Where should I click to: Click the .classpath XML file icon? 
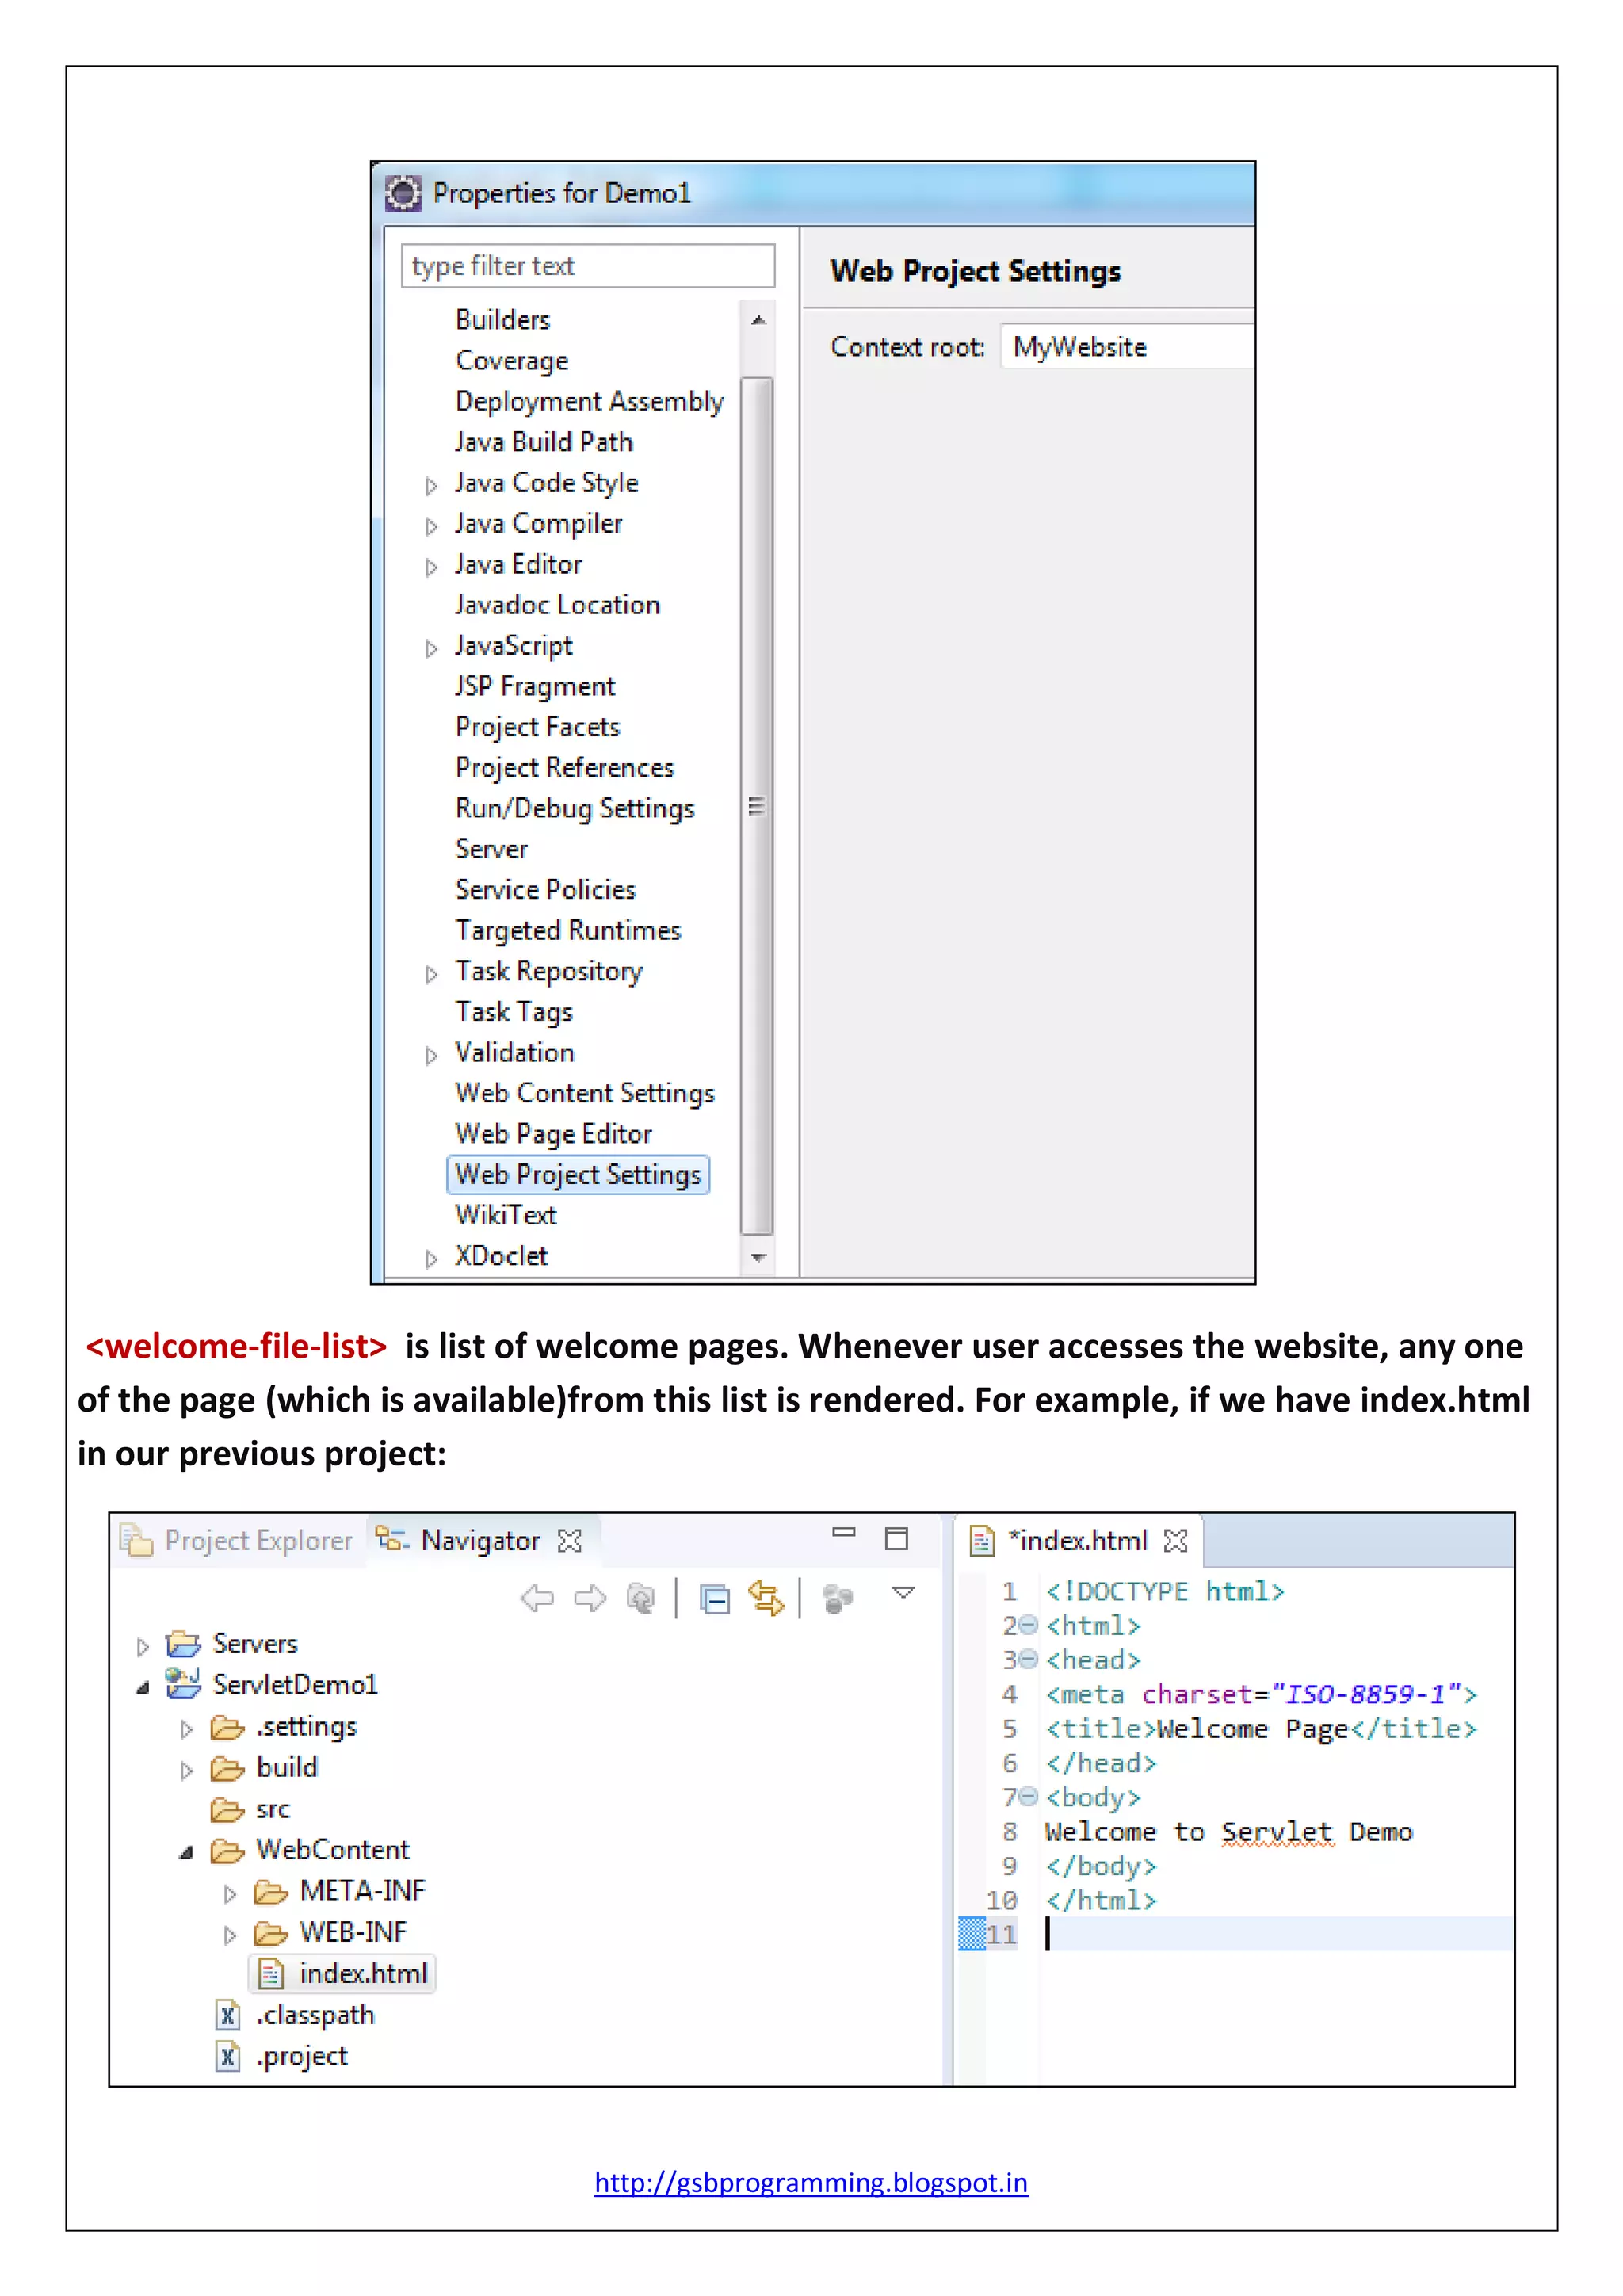pyautogui.click(x=228, y=2015)
